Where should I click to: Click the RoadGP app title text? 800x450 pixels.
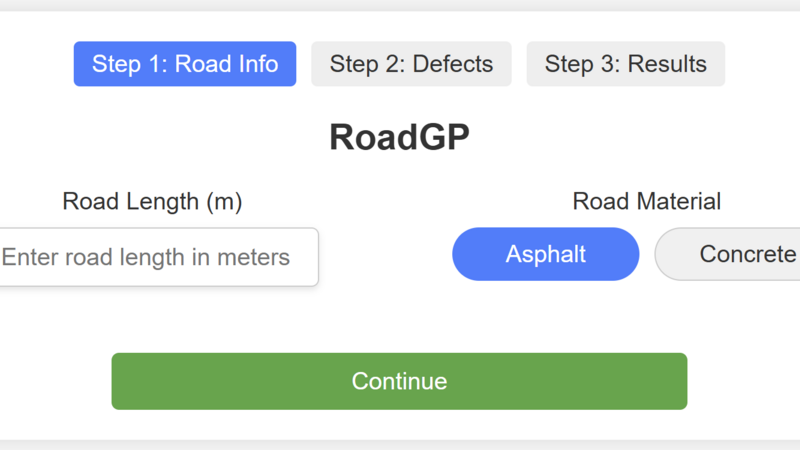(x=399, y=138)
